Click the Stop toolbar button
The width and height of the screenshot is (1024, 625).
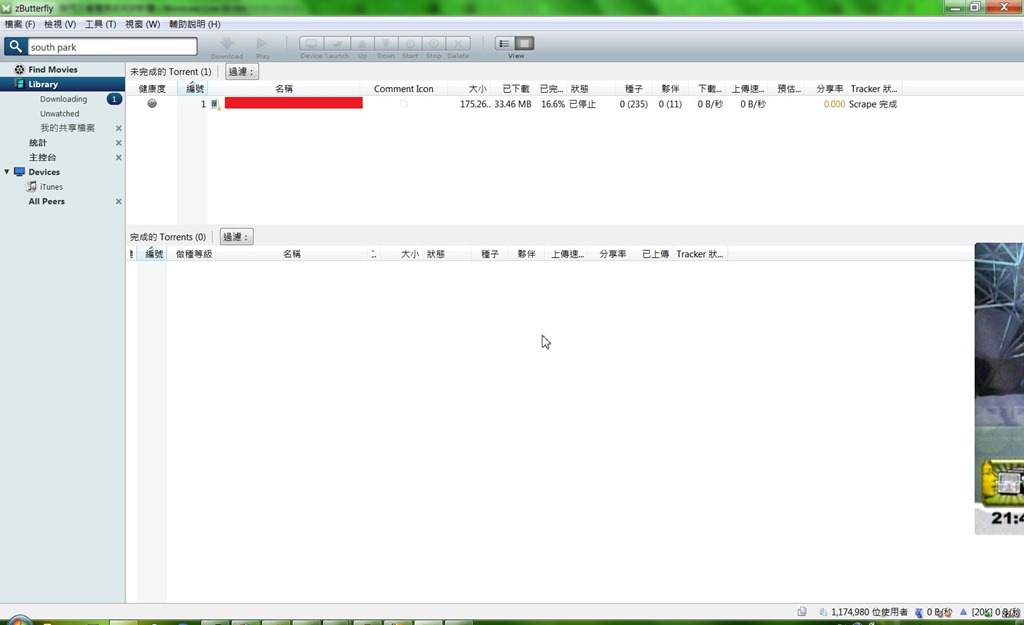pyautogui.click(x=434, y=44)
